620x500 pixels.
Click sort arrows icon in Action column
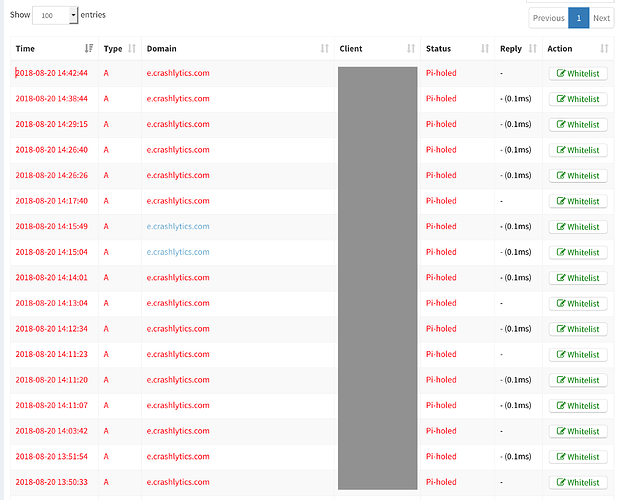click(x=604, y=48)
